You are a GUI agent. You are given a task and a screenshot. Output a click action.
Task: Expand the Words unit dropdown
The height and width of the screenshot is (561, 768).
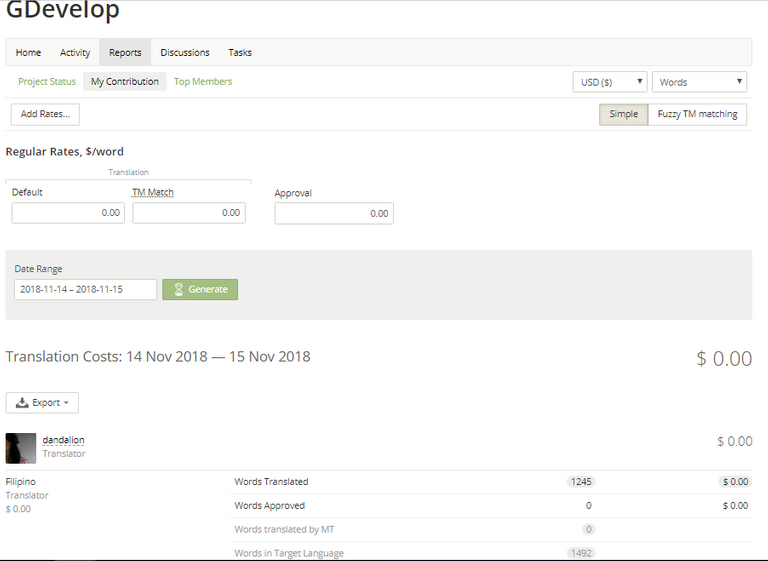tap(698, 82)
